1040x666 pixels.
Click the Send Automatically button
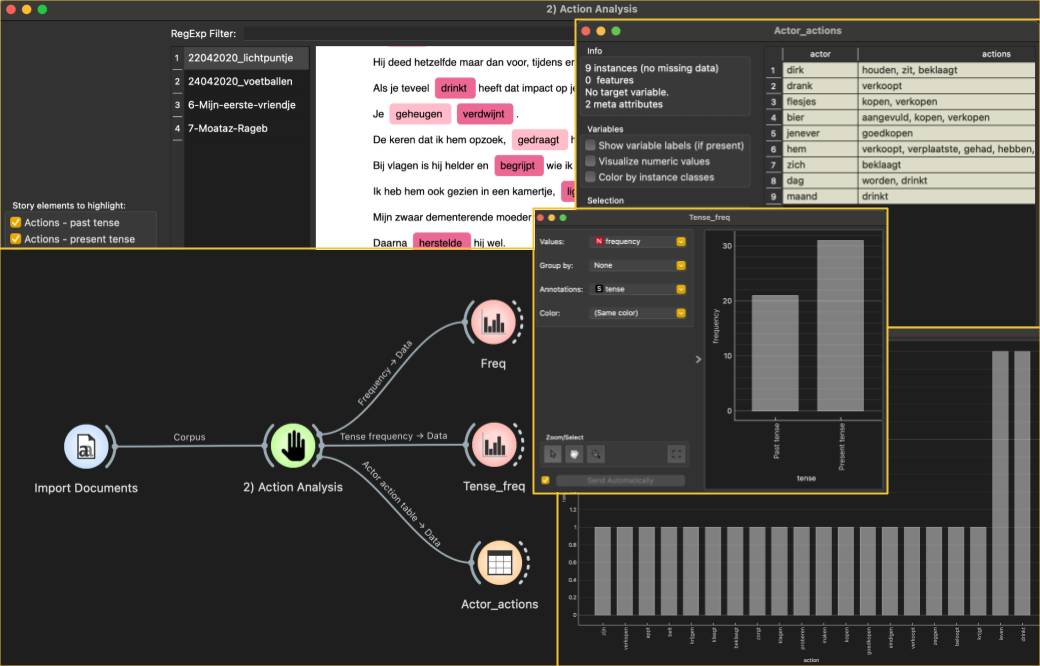click(620, 480)
